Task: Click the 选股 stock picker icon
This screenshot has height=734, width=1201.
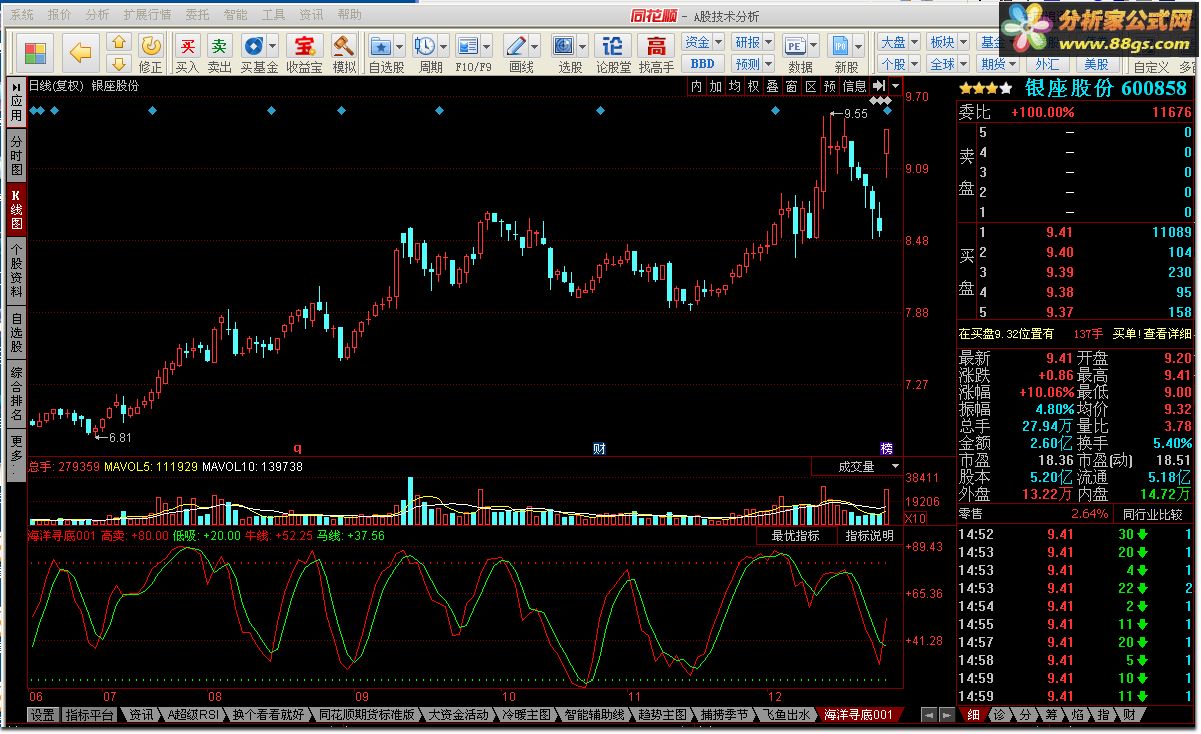Action: coord(564,46)
